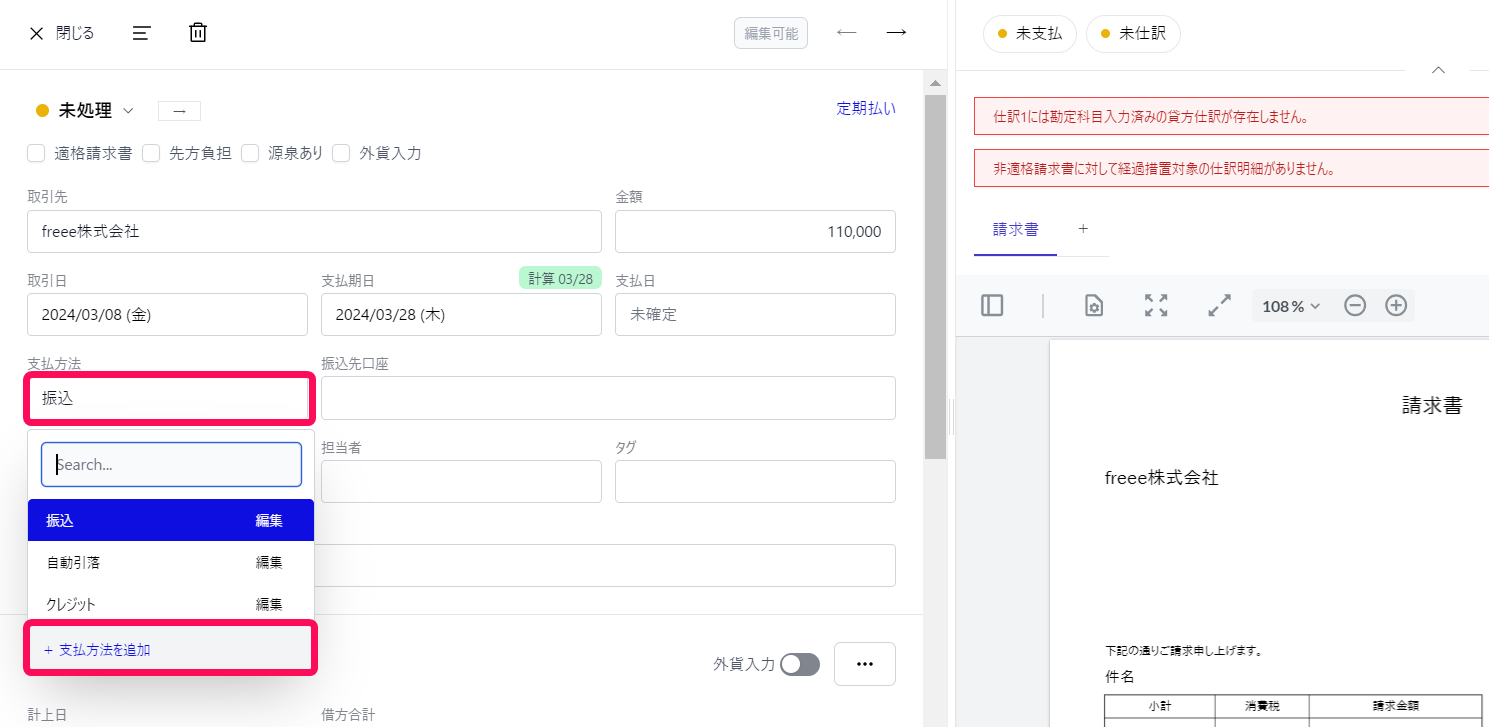The height and width of the screenshot is (727, 1489).
Task: Click the 非適格請求書 warning message
Action: click(1232, 168)
